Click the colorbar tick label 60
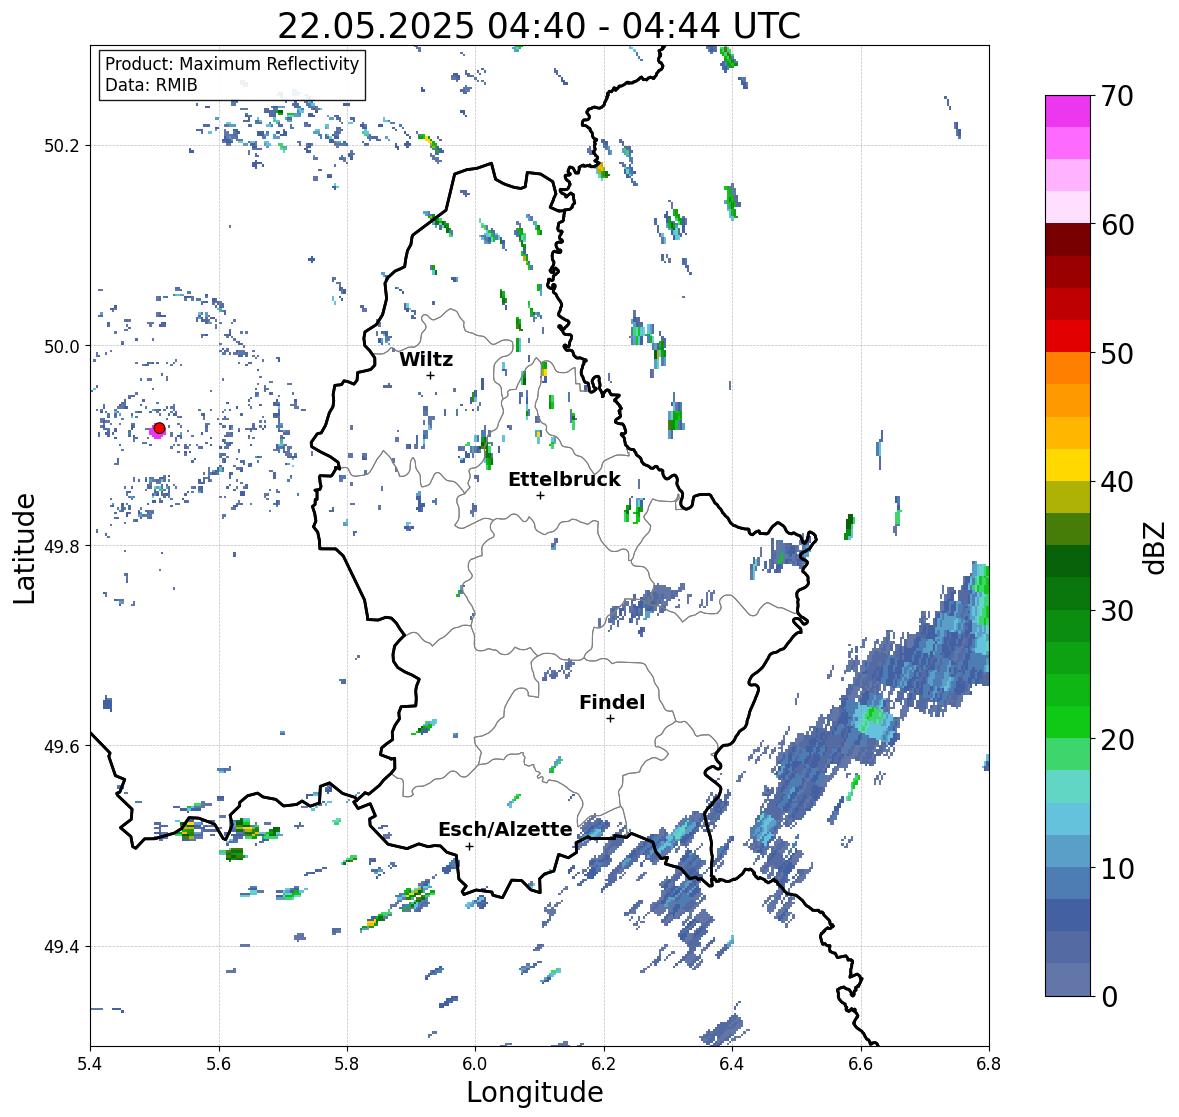The height and width of the screenshot is (1117, 1179). pos(1117,225)
